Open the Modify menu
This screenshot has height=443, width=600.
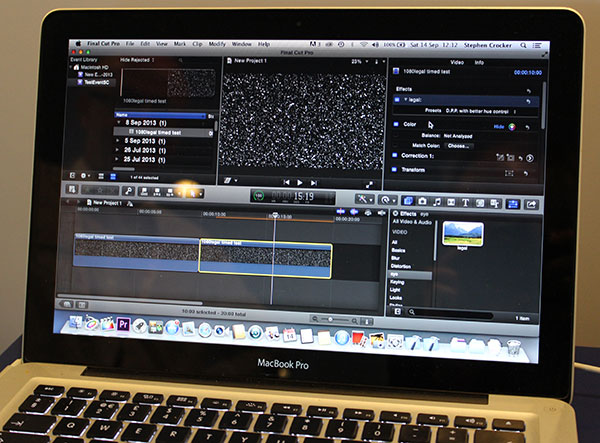[x=217, y=44]
